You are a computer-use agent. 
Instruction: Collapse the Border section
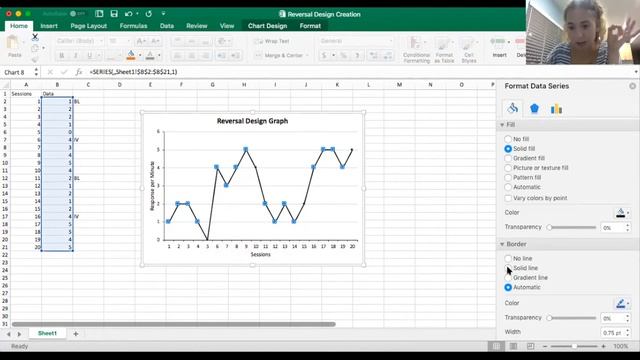pos(502,244)
